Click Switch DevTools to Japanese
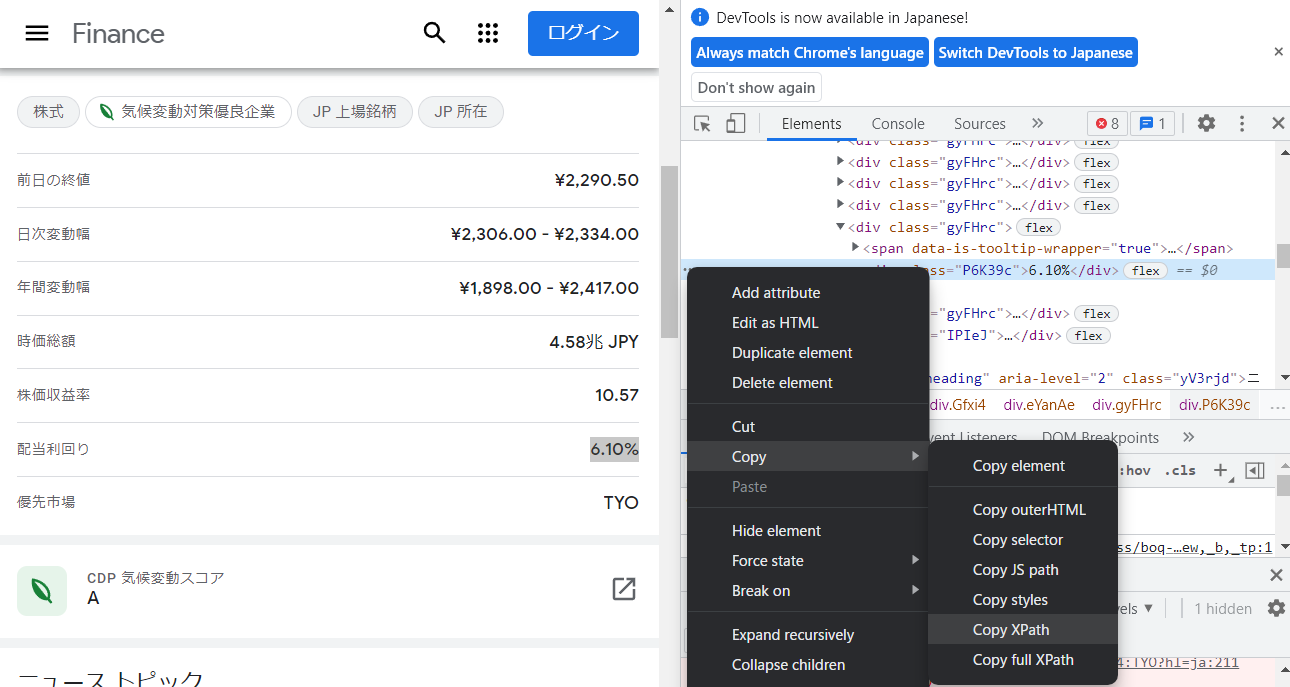Viewport: 1290px width, 687px height. point(1035,53)
